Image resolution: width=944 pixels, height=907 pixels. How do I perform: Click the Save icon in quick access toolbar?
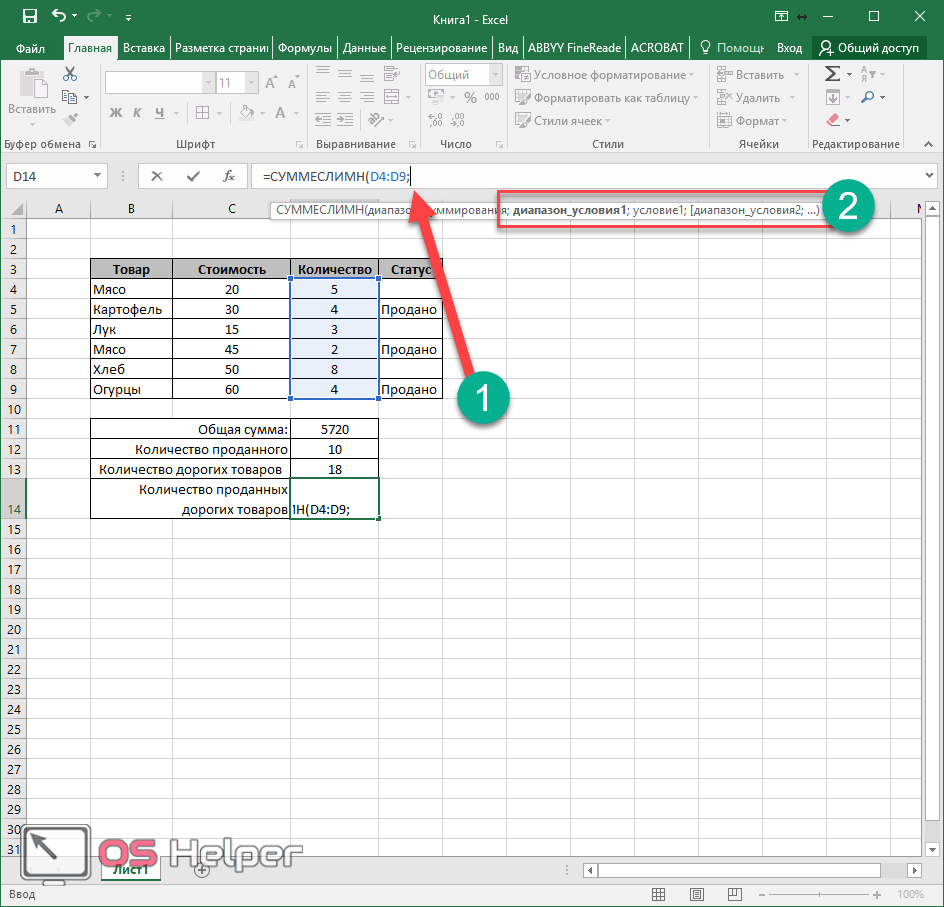pyautogui.click(x=29, y=16)
